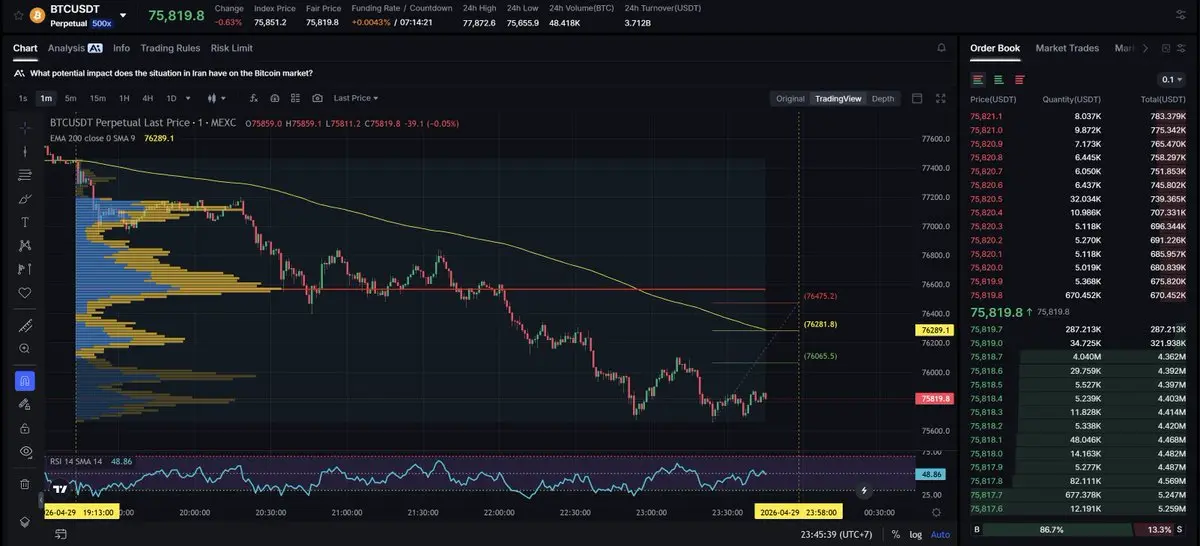Select the crosshair cursor tool
The image size is (1200, 546).
[25, 127]
